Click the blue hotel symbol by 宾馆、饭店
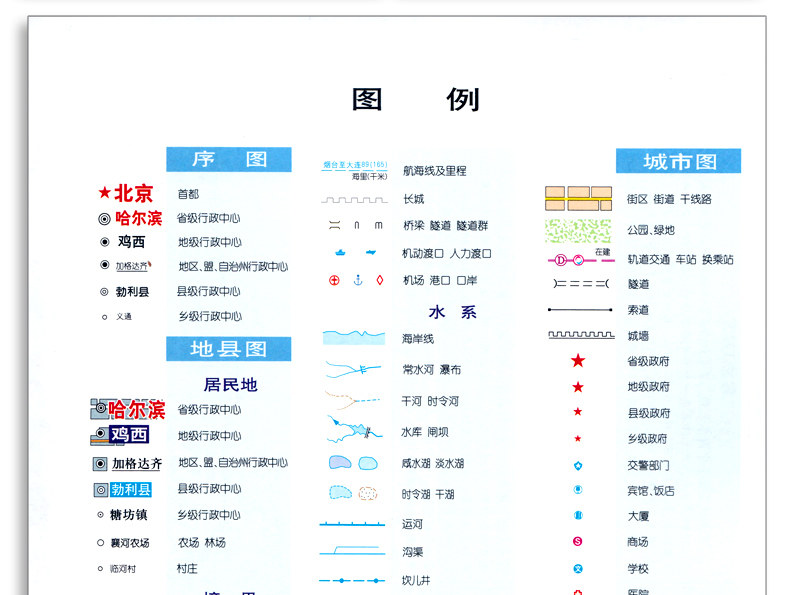Image resolution: width=790 pixels, height=595 pixels. [x=578, y=489]
